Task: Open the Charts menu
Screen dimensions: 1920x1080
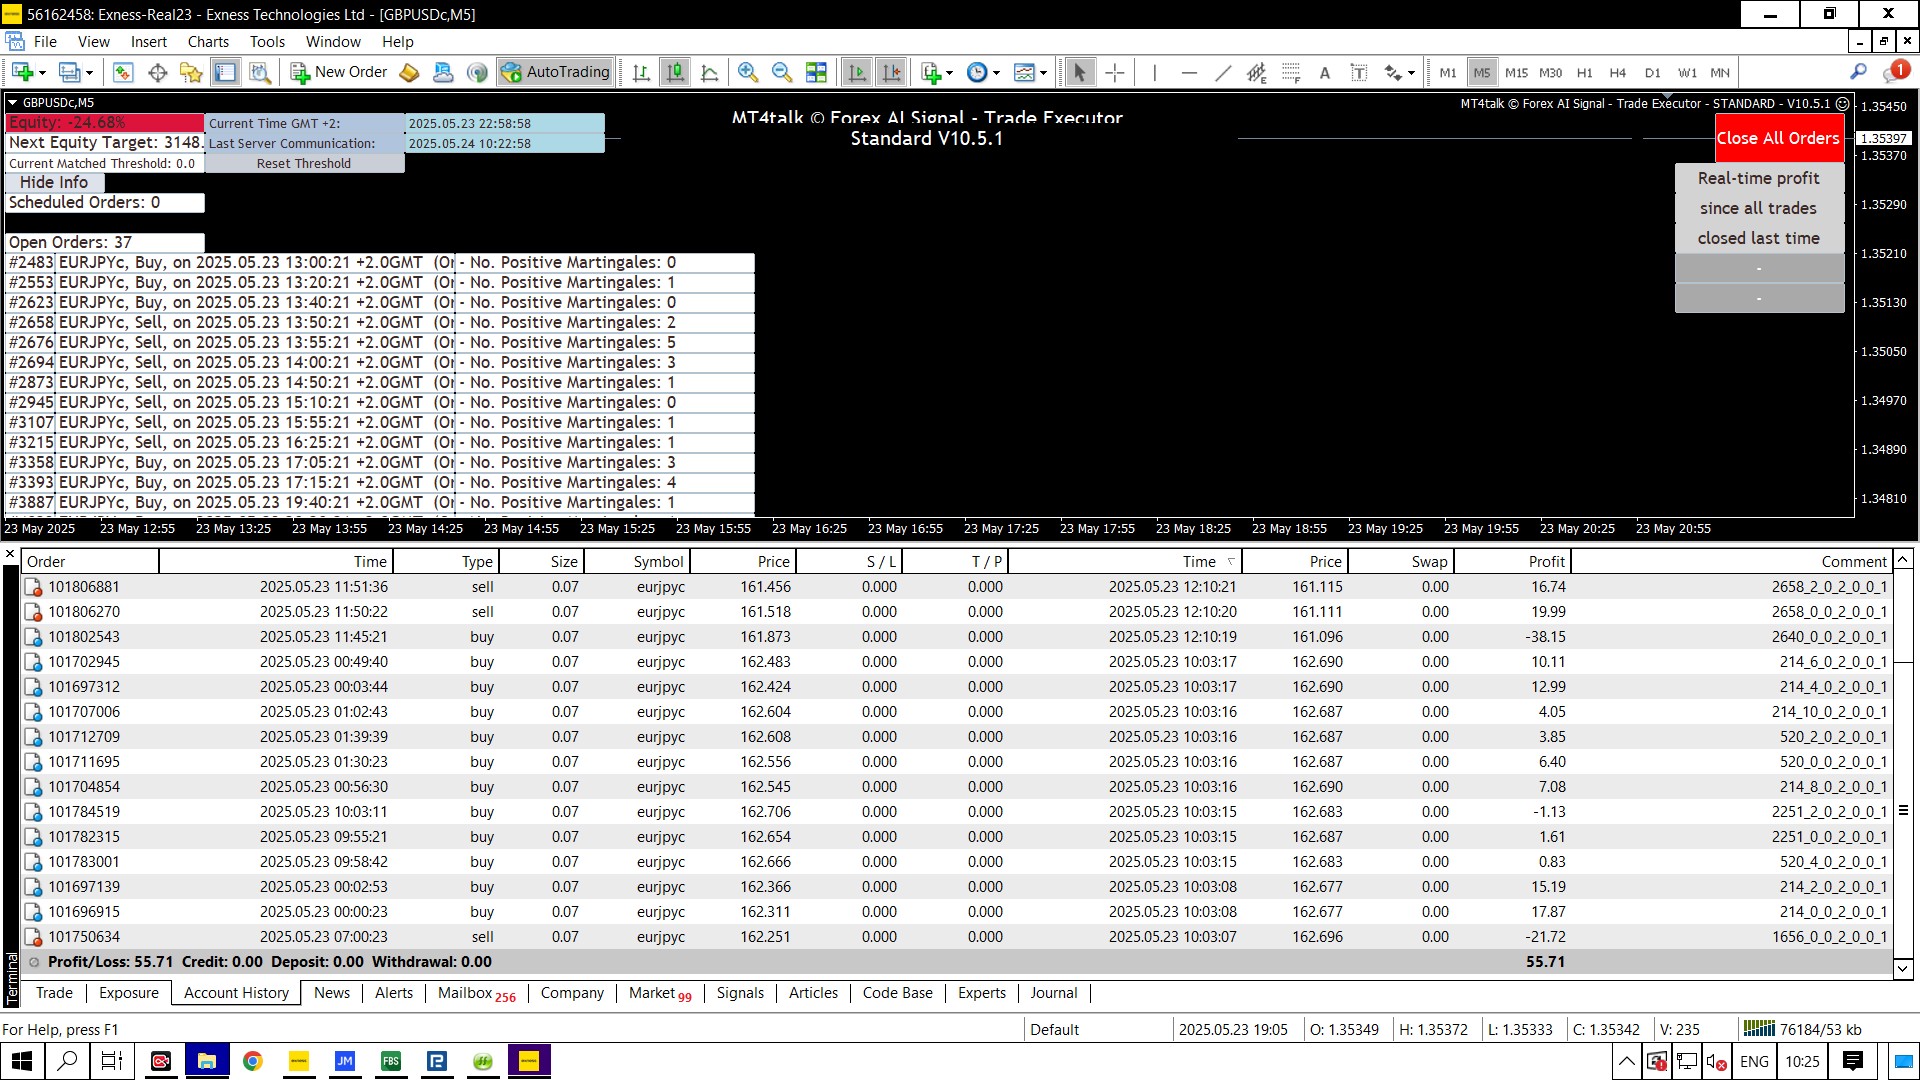Action: [x=208, y=42]
